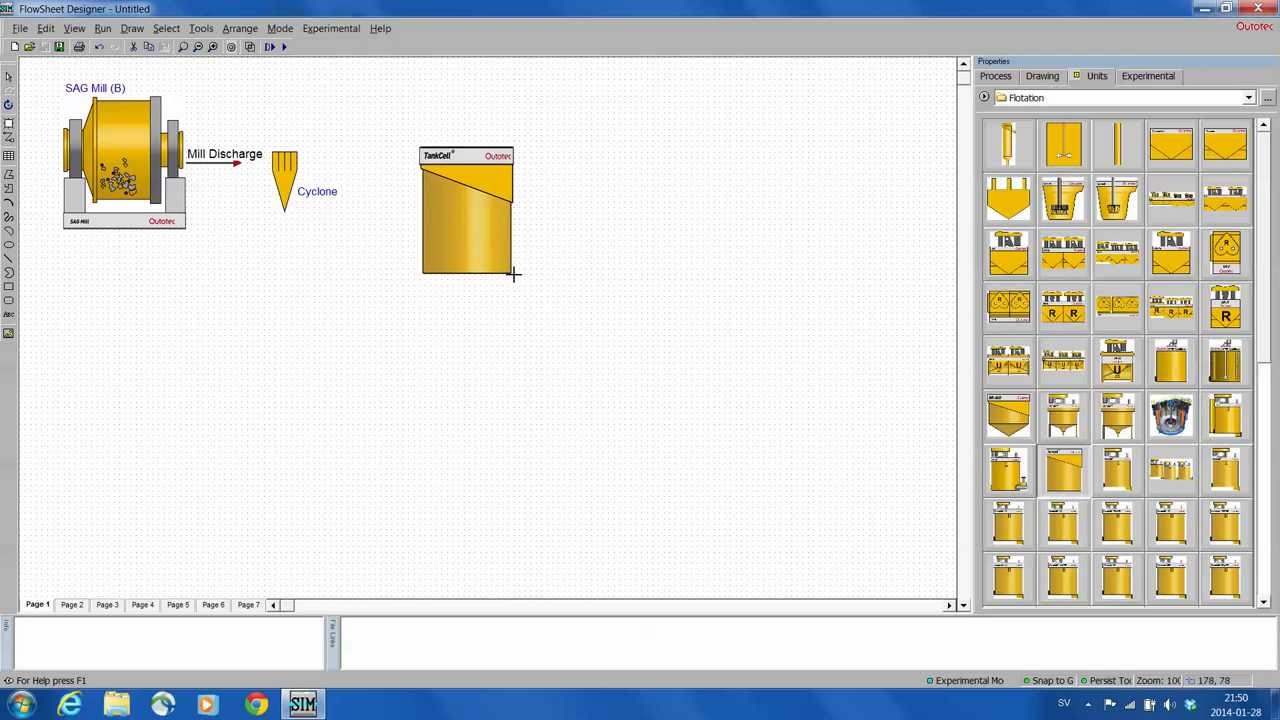The width and height of the screenshot is (1280, 720).
Task: Select the Cyclone unit on the canvas
Action: (284, 181)
